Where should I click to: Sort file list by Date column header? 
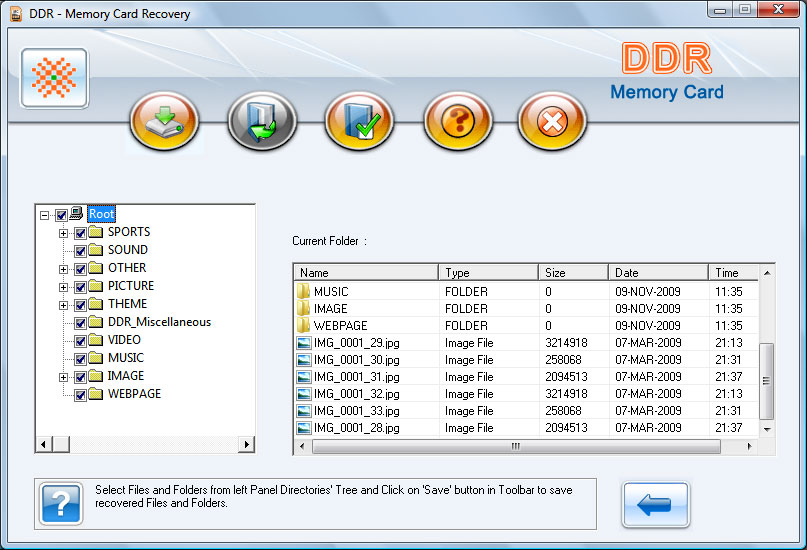click(658, 272)
